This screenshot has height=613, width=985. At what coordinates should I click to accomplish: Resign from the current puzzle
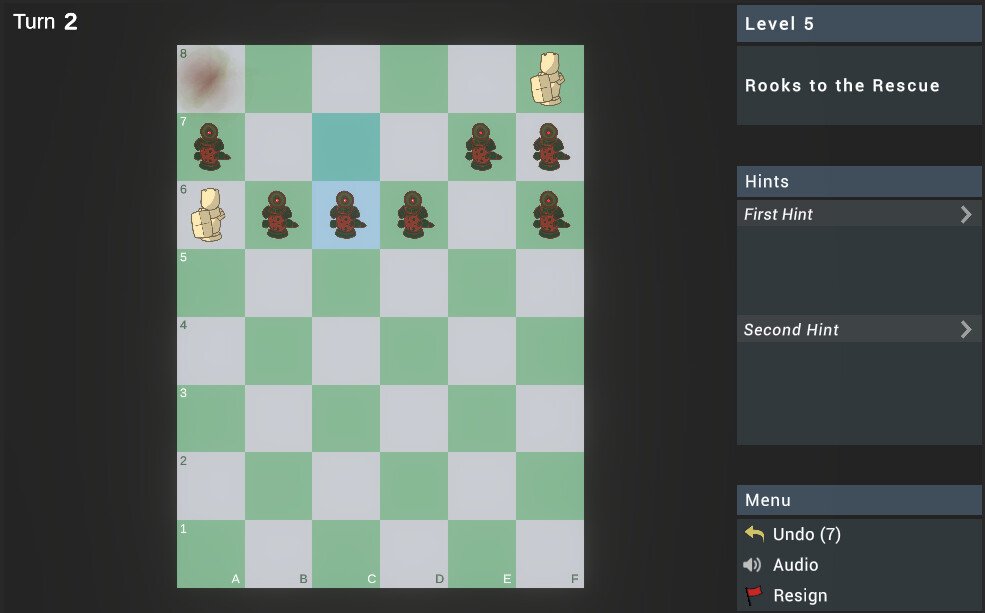pyautogui.click(x=800, y=595)
